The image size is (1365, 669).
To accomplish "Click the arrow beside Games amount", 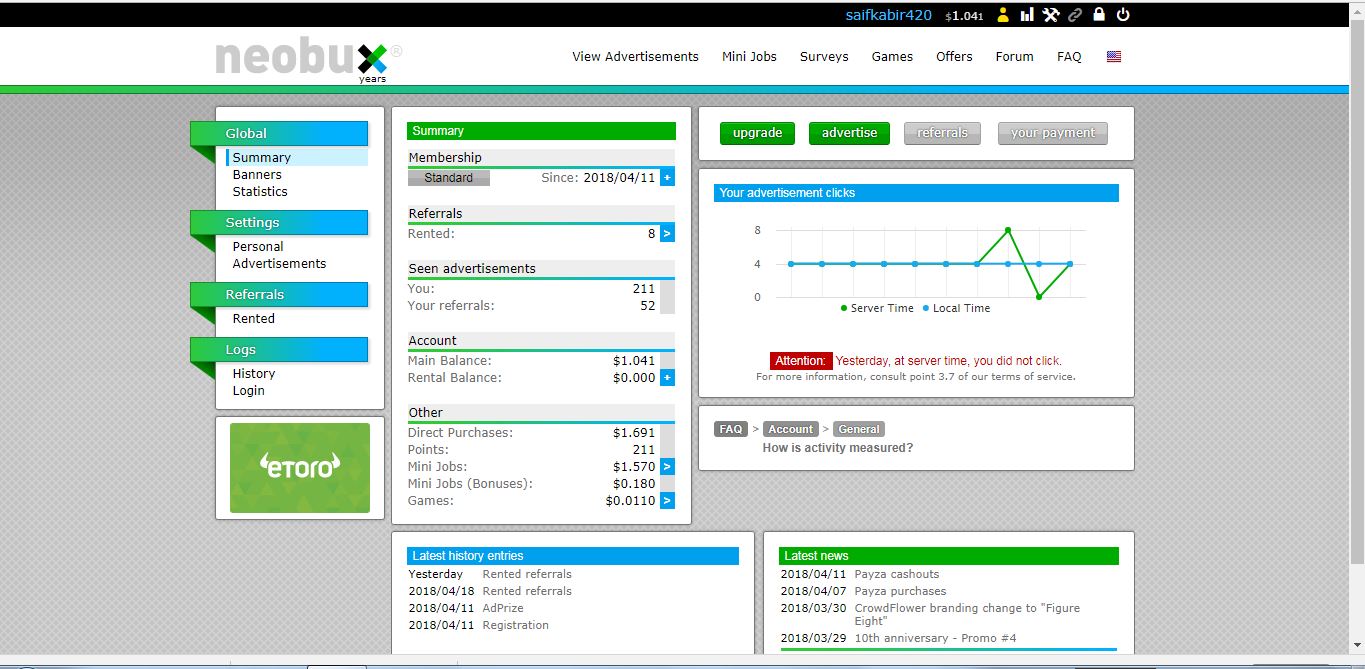I will pos(667,501).
